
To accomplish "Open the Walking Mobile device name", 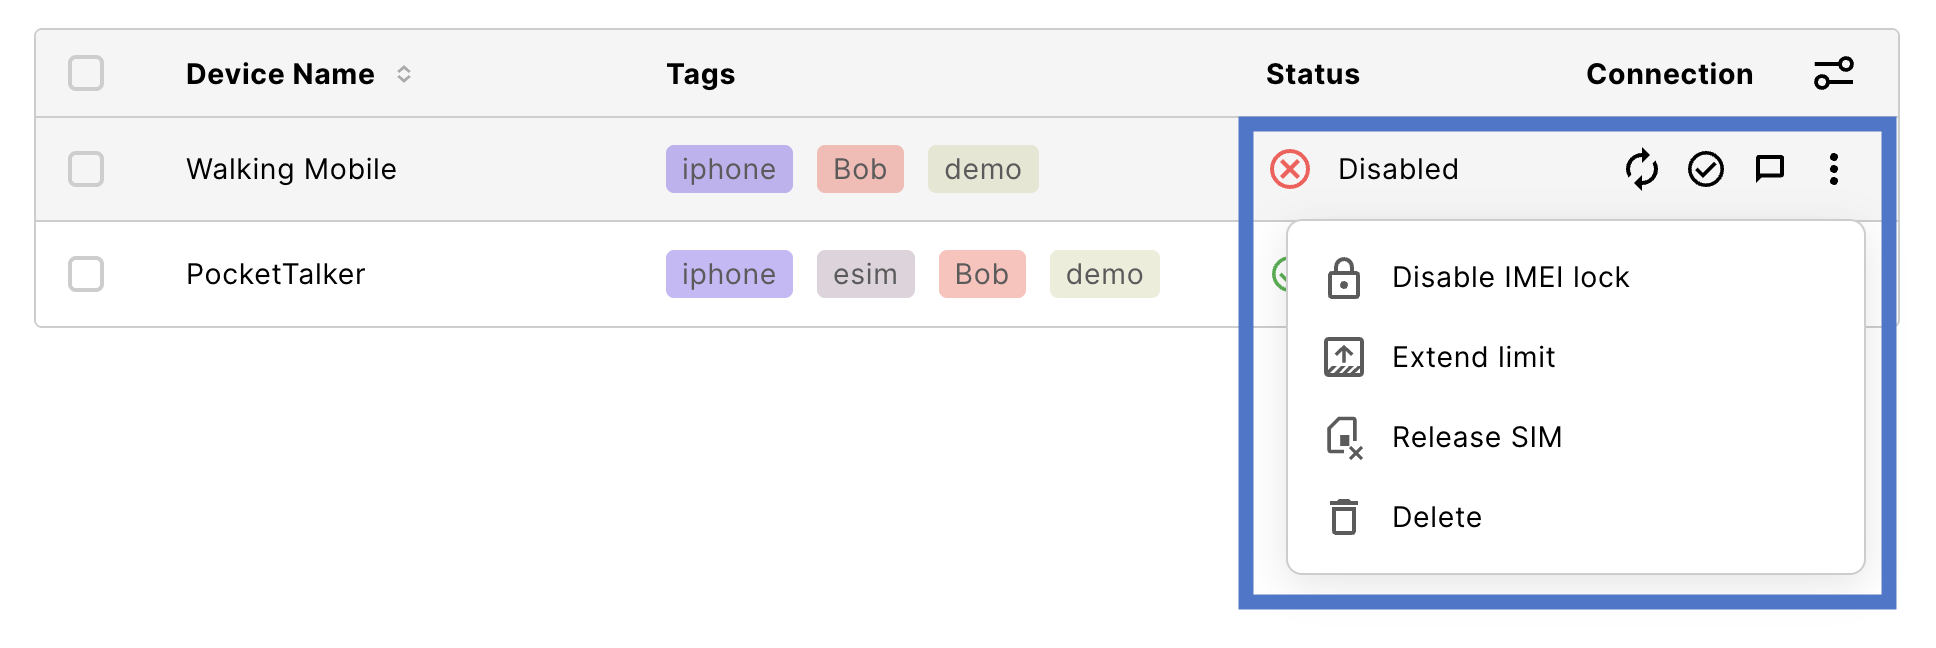I will click(291, 169).
